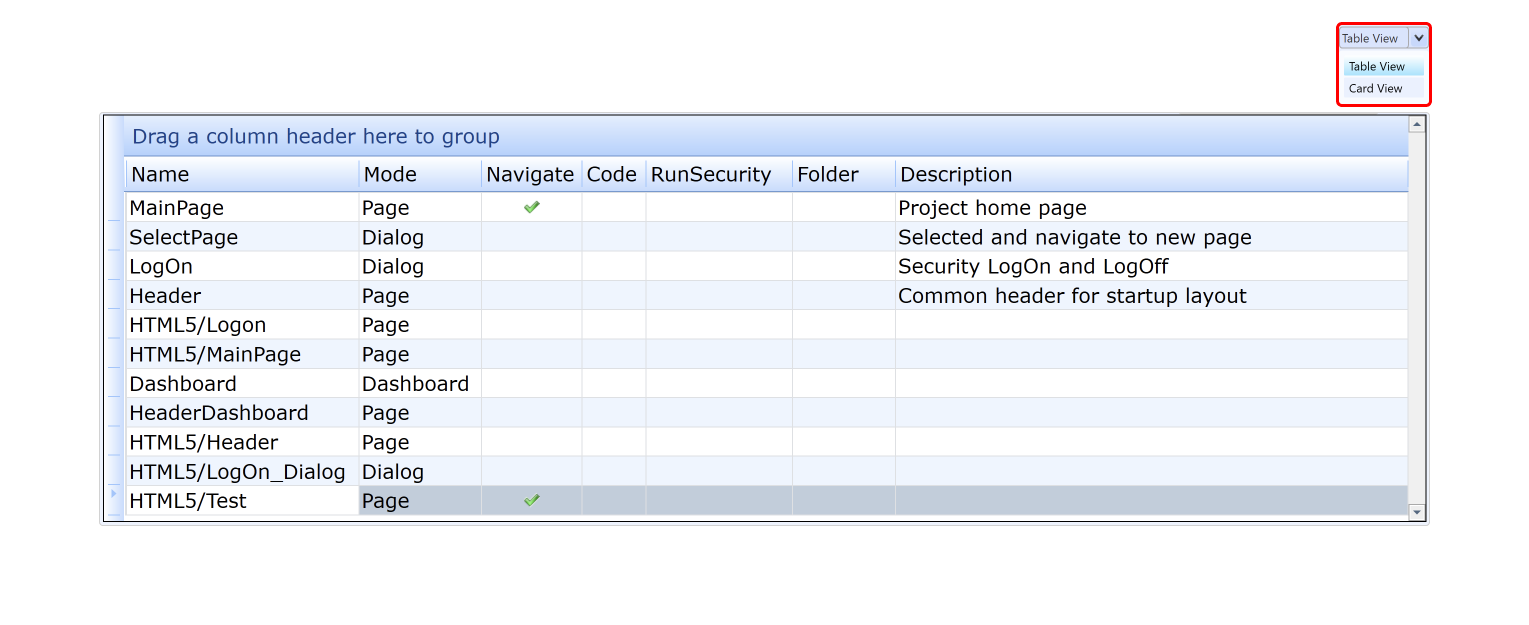This screenshot has height=625, width=1529.
Task: Click scrollbar down arrow in table
Action: (x=1416, y=512)
